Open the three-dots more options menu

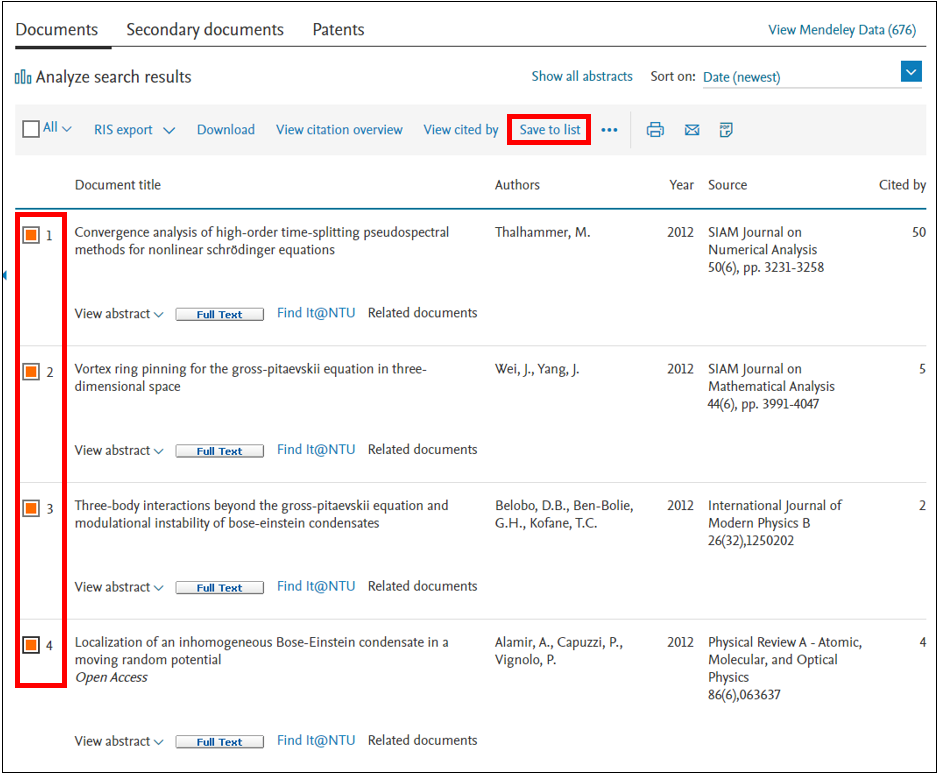coord(609,130)
